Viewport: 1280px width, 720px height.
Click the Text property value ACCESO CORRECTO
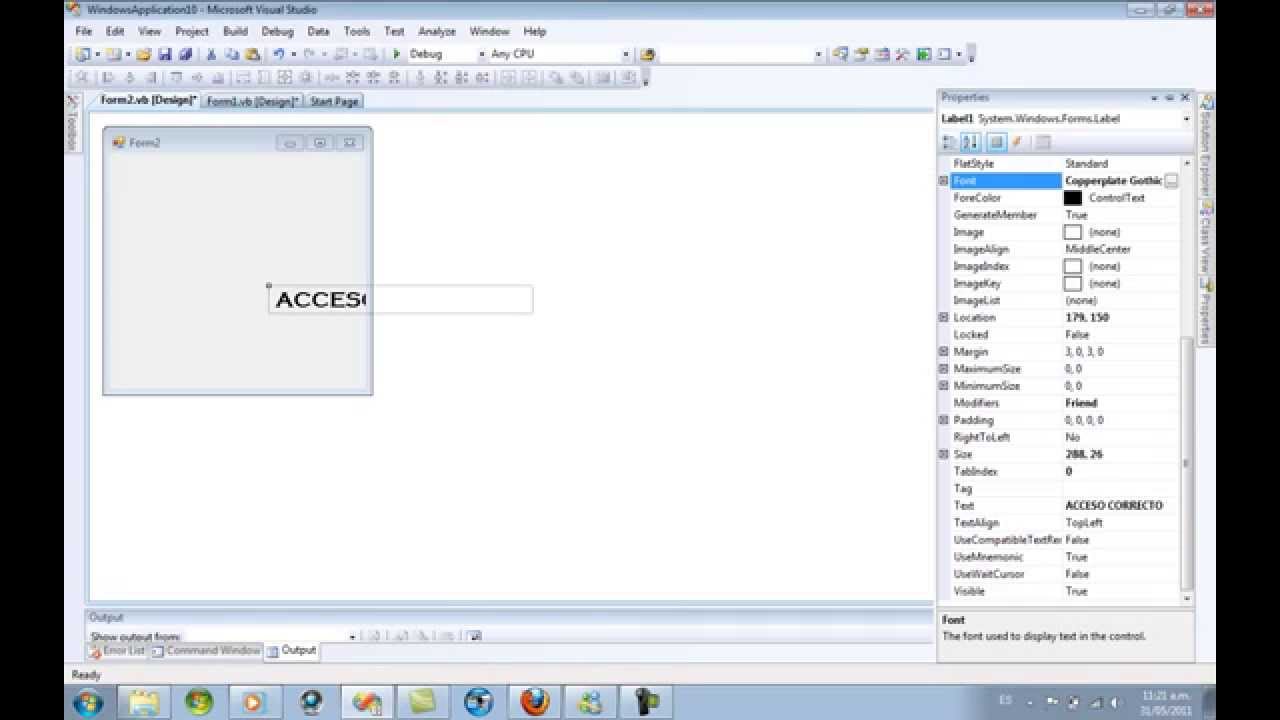click(1114, 506)
